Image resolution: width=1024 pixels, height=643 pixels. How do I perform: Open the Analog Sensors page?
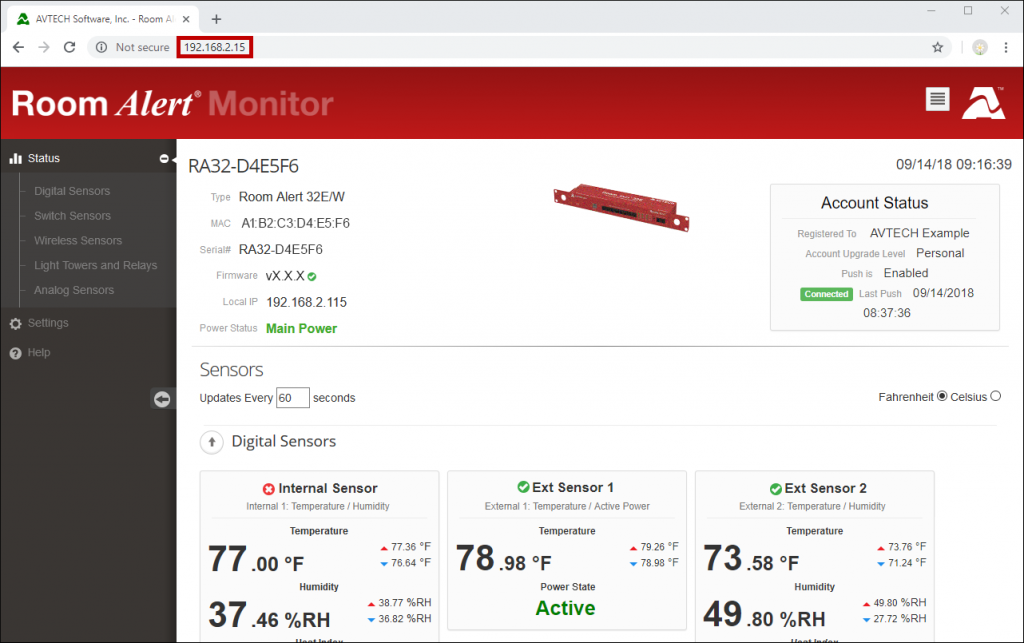coord(73,290)
